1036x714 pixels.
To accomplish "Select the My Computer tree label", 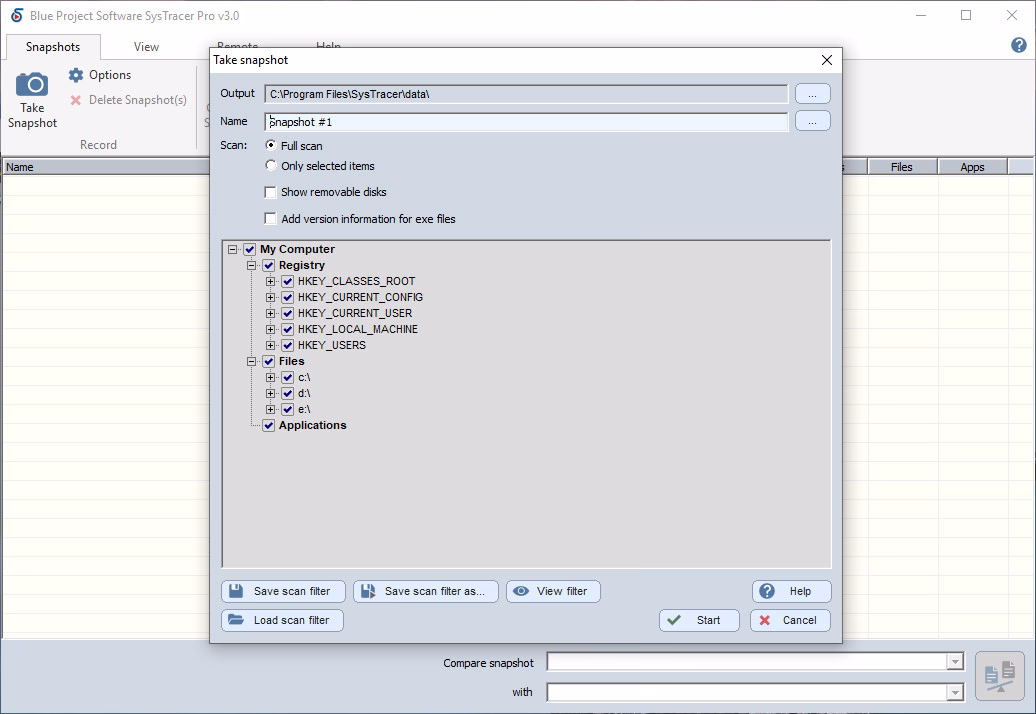I will 297,249.
